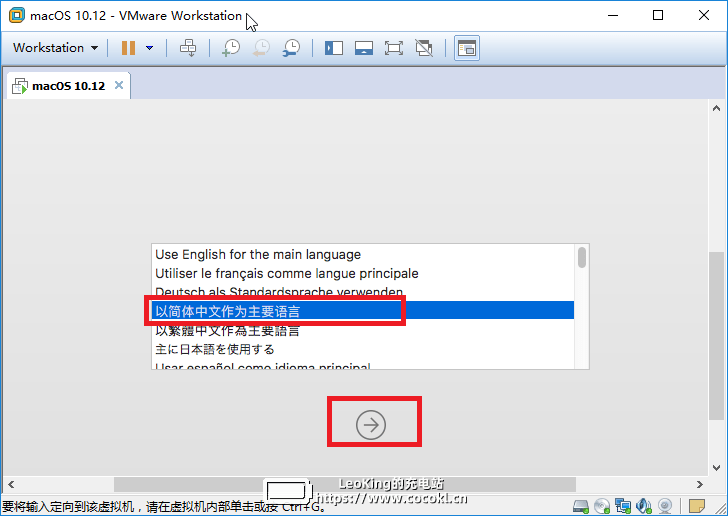The image size is (728, 516).
Task: Click the hard disk status icon
Action: tap(581, 506)
